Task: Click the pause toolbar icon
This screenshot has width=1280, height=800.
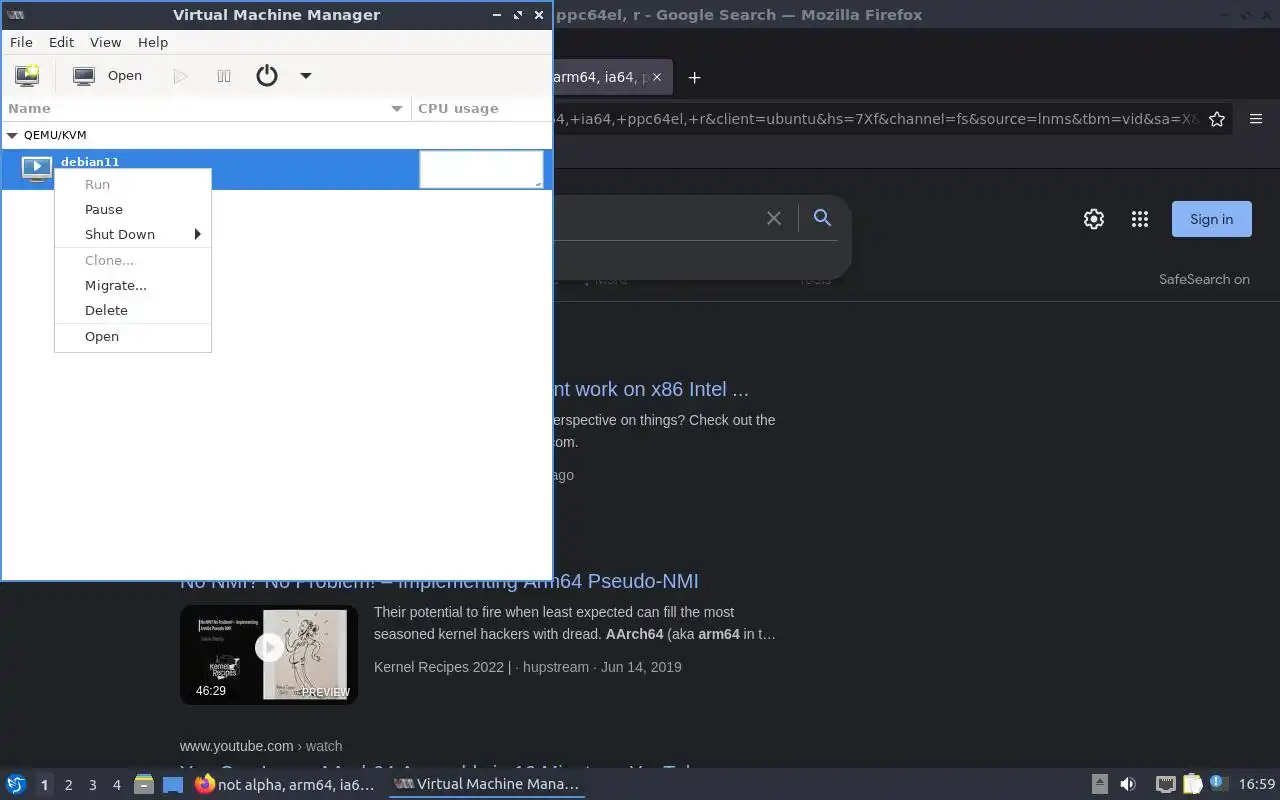Action: click(x=224, y=75)
